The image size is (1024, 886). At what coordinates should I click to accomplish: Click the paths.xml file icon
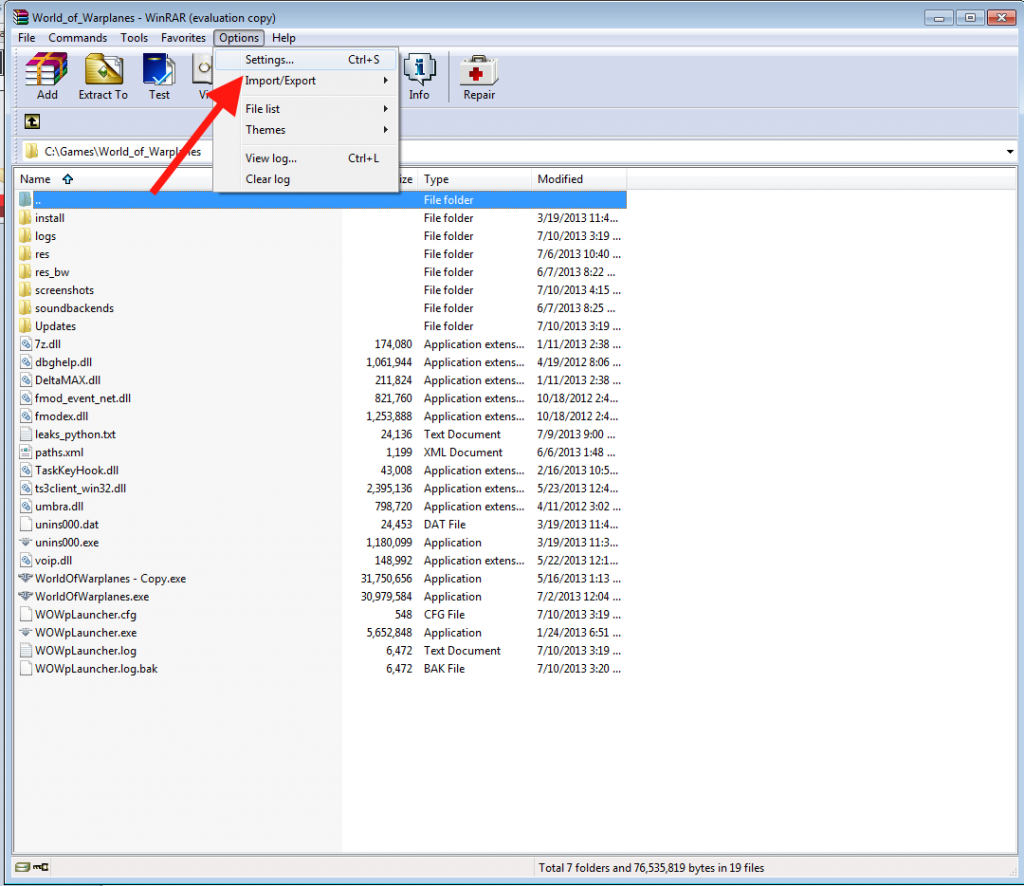tap(25, 452)
